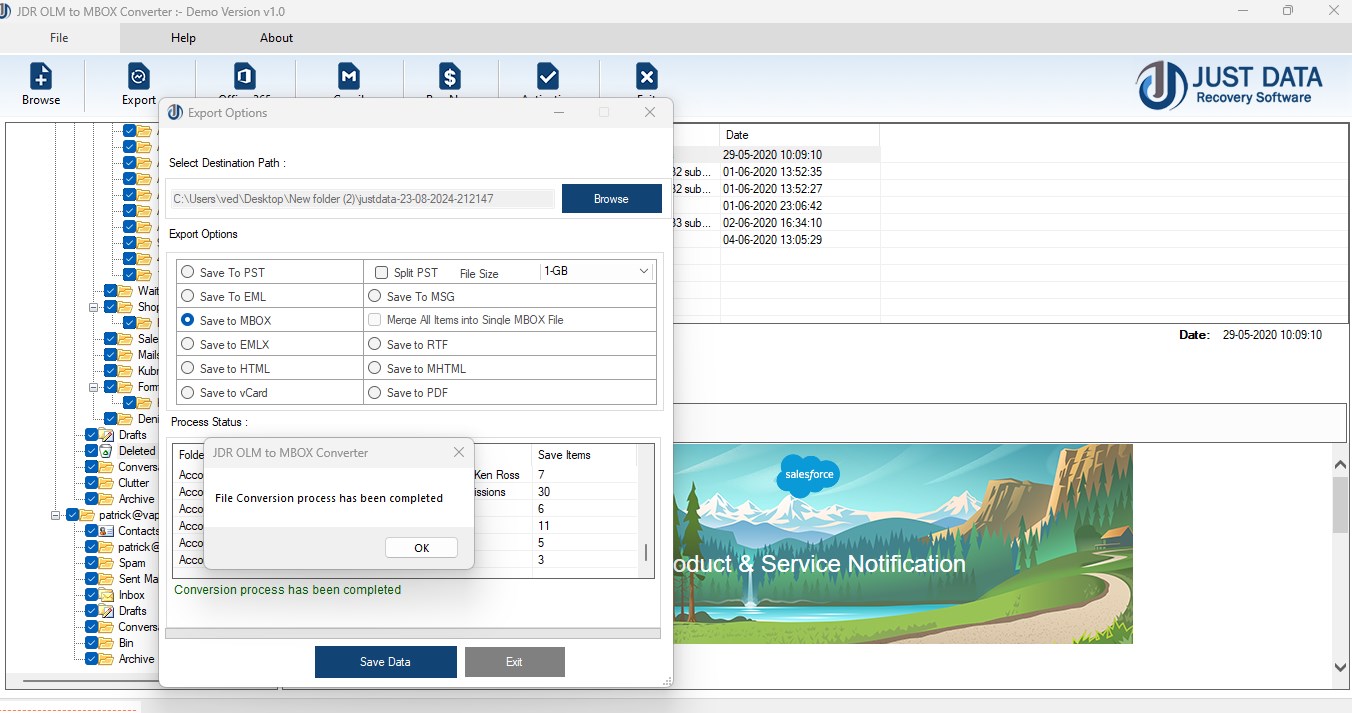This screenshot has width=1352, height=713.
Task: Open the About menu
Action: point(277,38)
